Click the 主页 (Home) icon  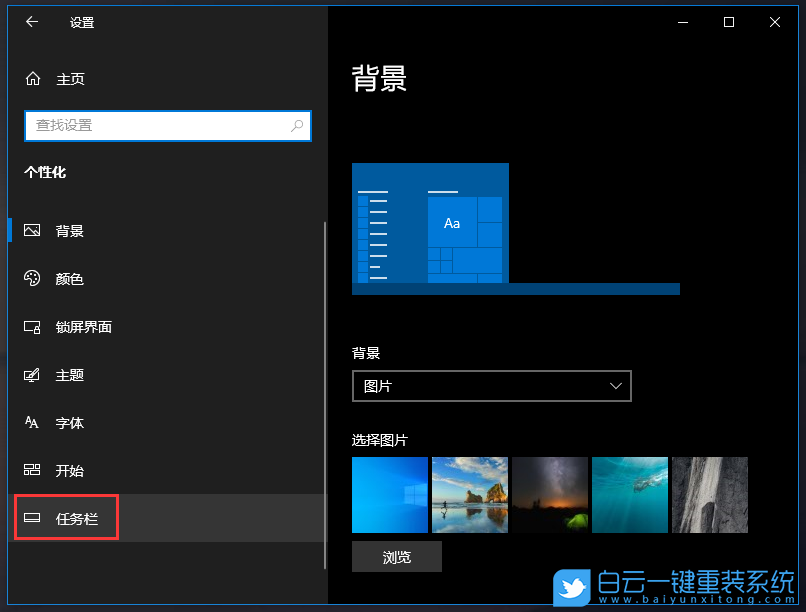(x=32, y=78)
